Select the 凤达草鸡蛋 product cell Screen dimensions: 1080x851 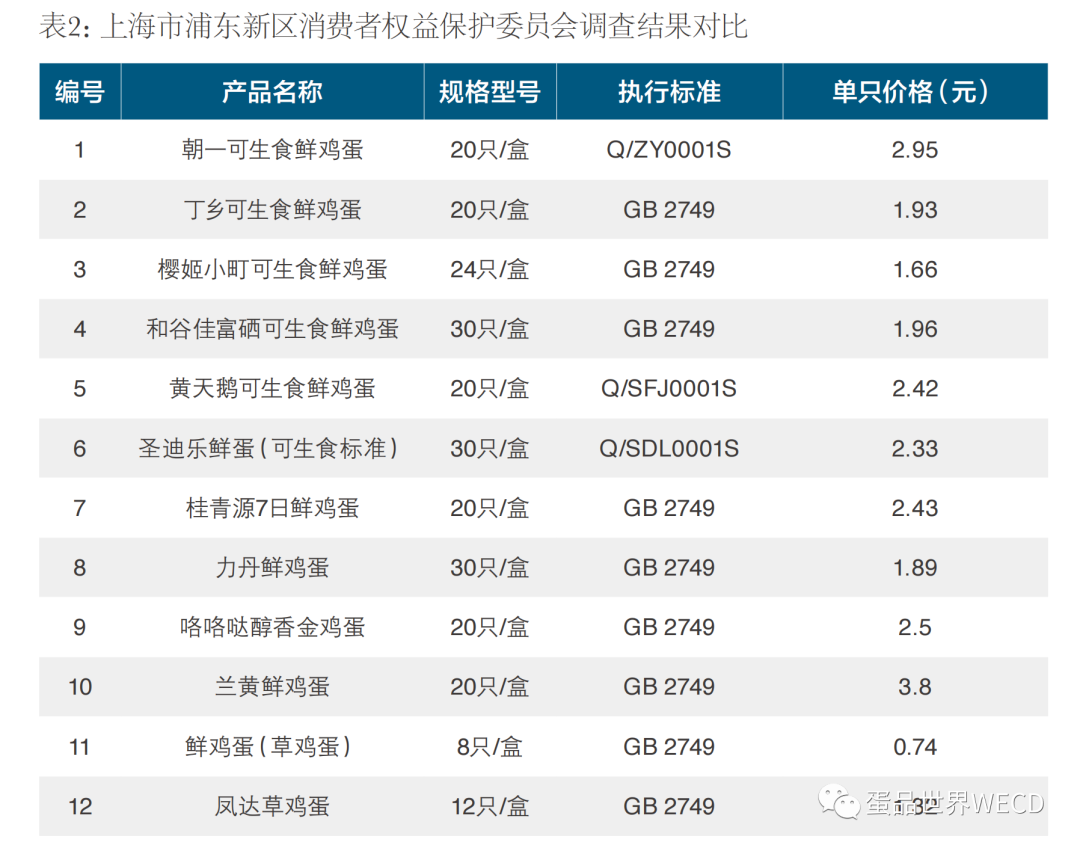272,806
